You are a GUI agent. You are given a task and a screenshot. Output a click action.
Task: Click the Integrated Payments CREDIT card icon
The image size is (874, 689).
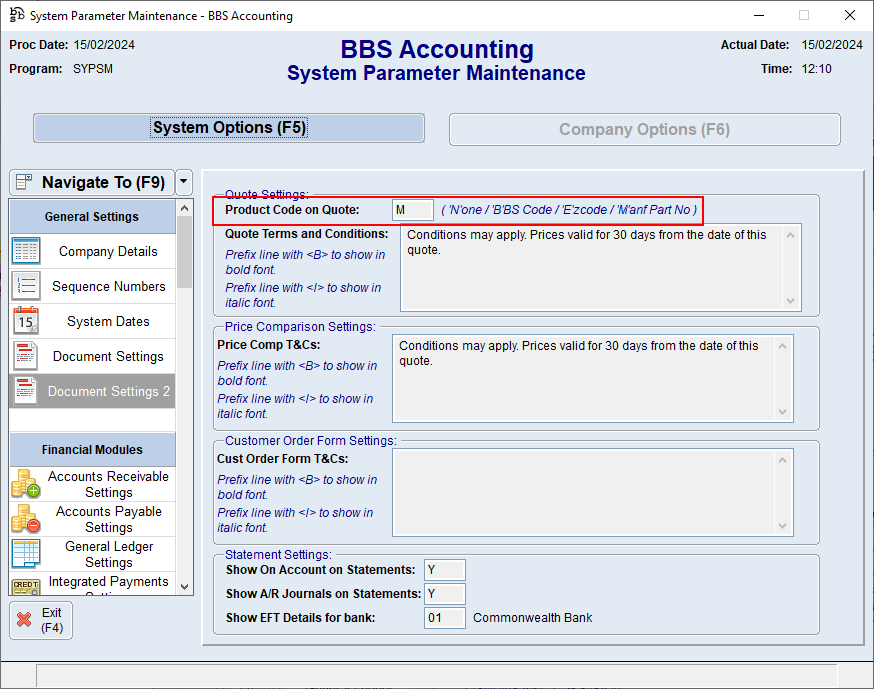click(x=25, y=587)
